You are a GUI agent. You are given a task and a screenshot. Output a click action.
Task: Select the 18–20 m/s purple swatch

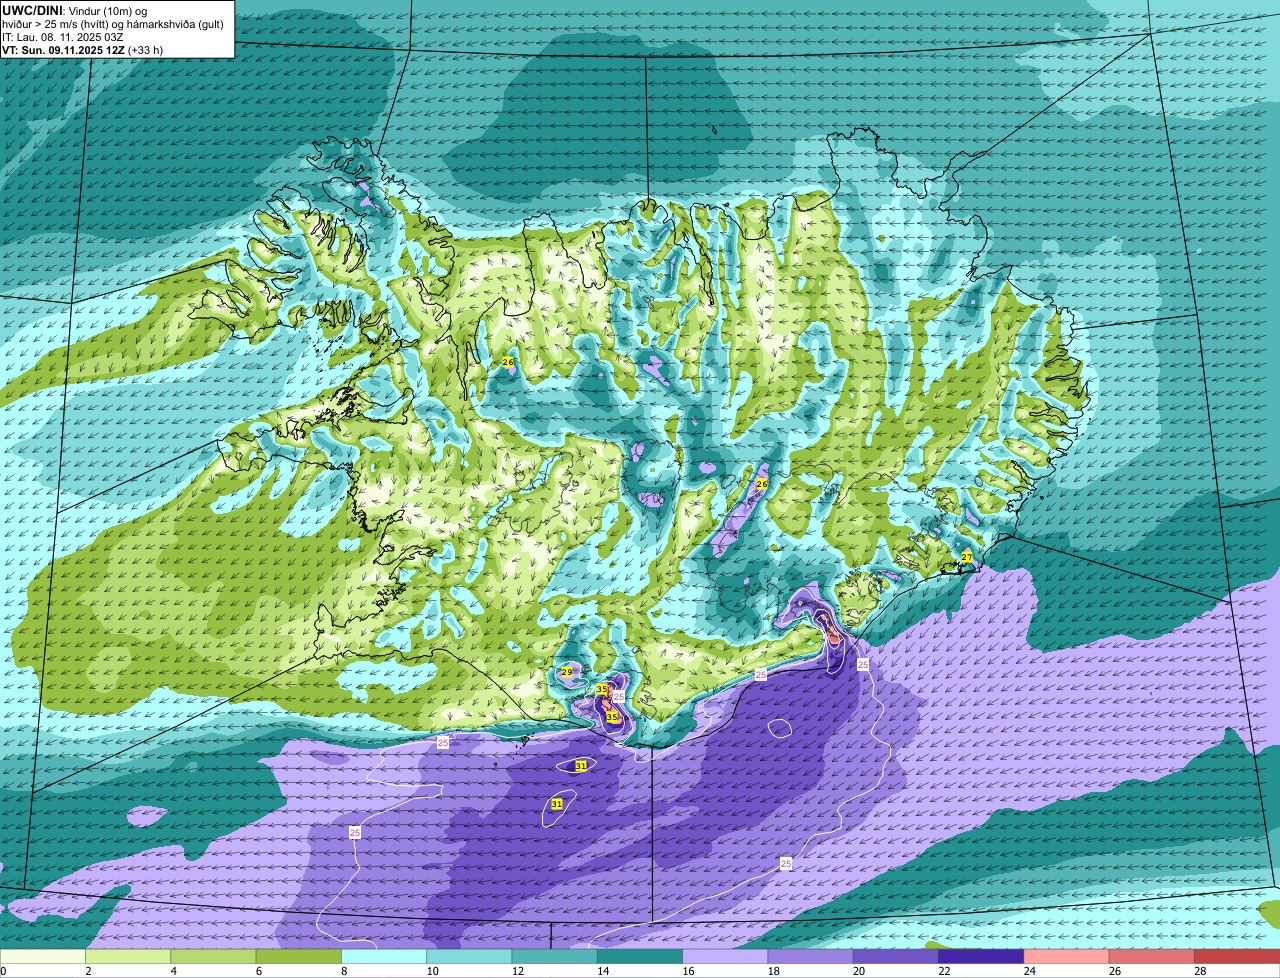coord(811,957)
